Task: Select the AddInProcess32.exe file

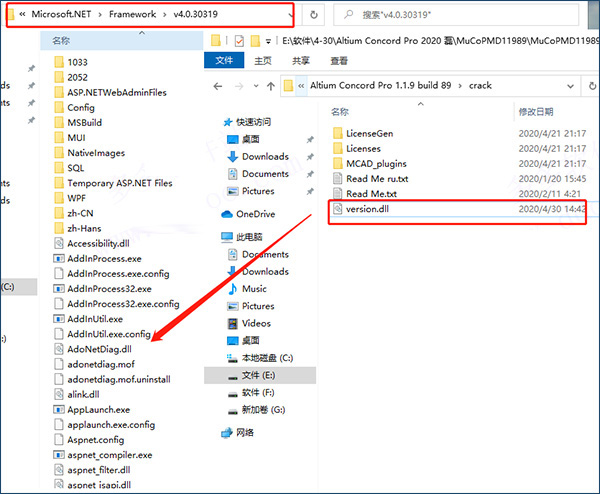Action: (x=103, y=289)
